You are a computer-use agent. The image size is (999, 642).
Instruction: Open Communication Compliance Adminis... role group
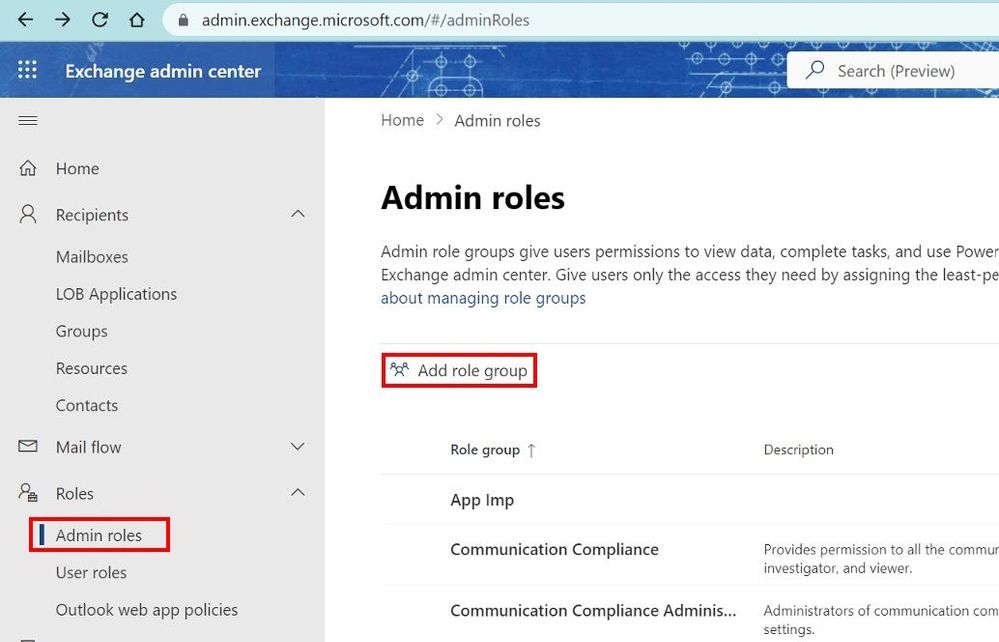click(593, 610)
